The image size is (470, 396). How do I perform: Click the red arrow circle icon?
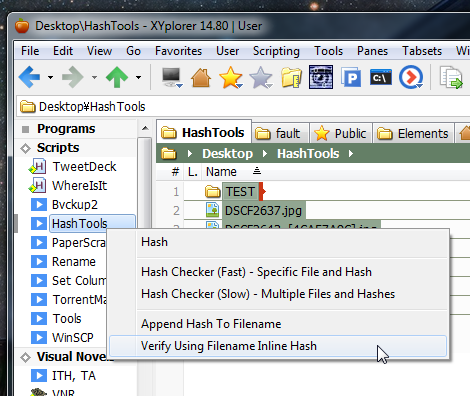(411, 77)
